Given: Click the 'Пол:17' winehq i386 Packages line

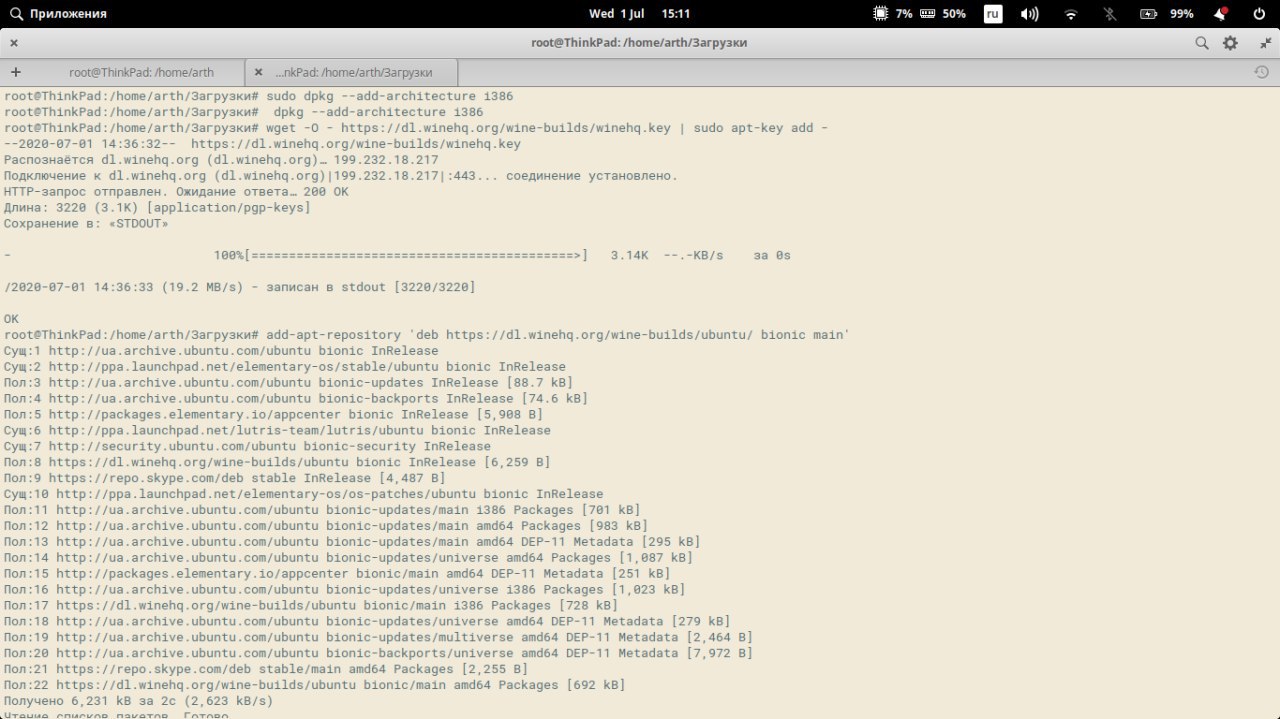Looking at the screenshot, I should pyautogui.click(x=311, y=605).
